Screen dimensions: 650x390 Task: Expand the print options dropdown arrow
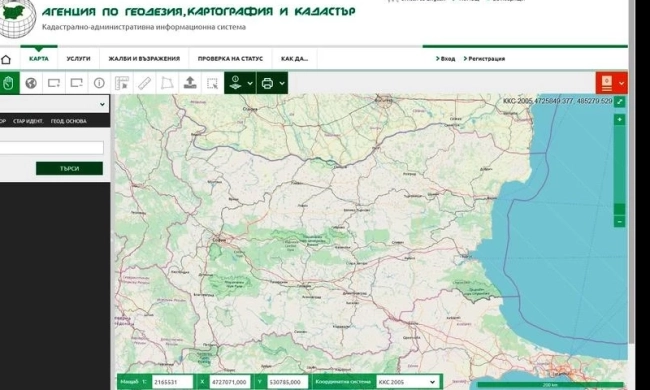click(282, 83)
